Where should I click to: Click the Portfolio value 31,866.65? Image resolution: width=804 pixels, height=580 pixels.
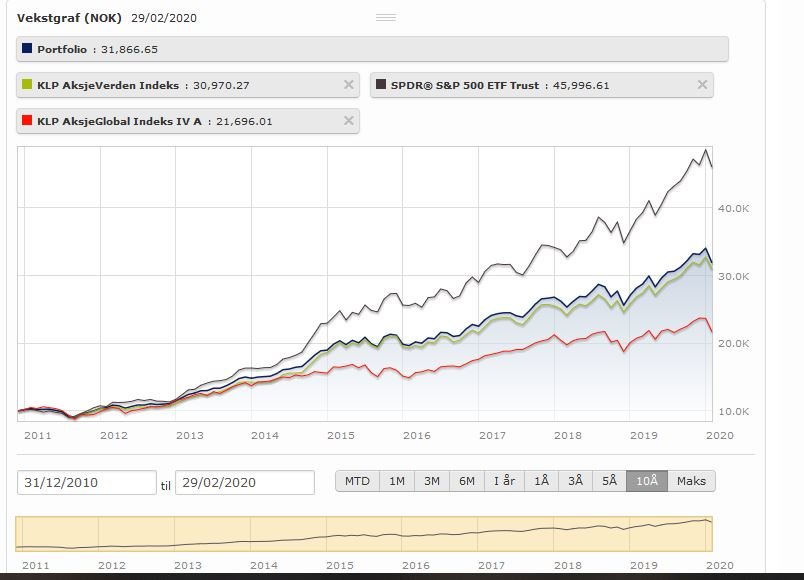(129, 50)
